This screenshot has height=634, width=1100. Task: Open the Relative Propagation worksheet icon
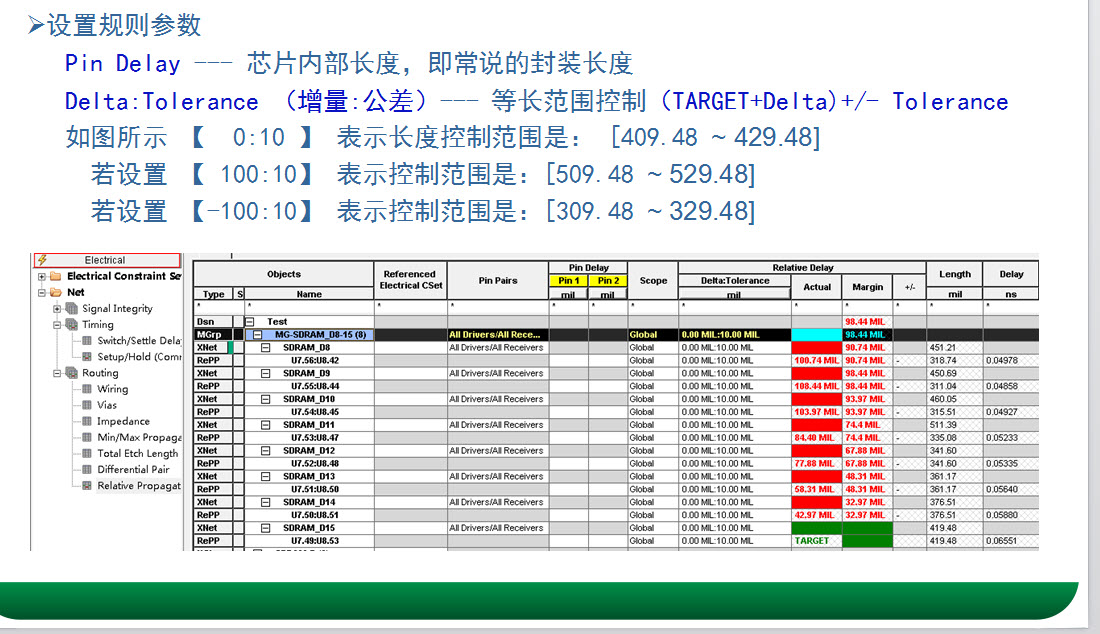(x=87, y=486)
